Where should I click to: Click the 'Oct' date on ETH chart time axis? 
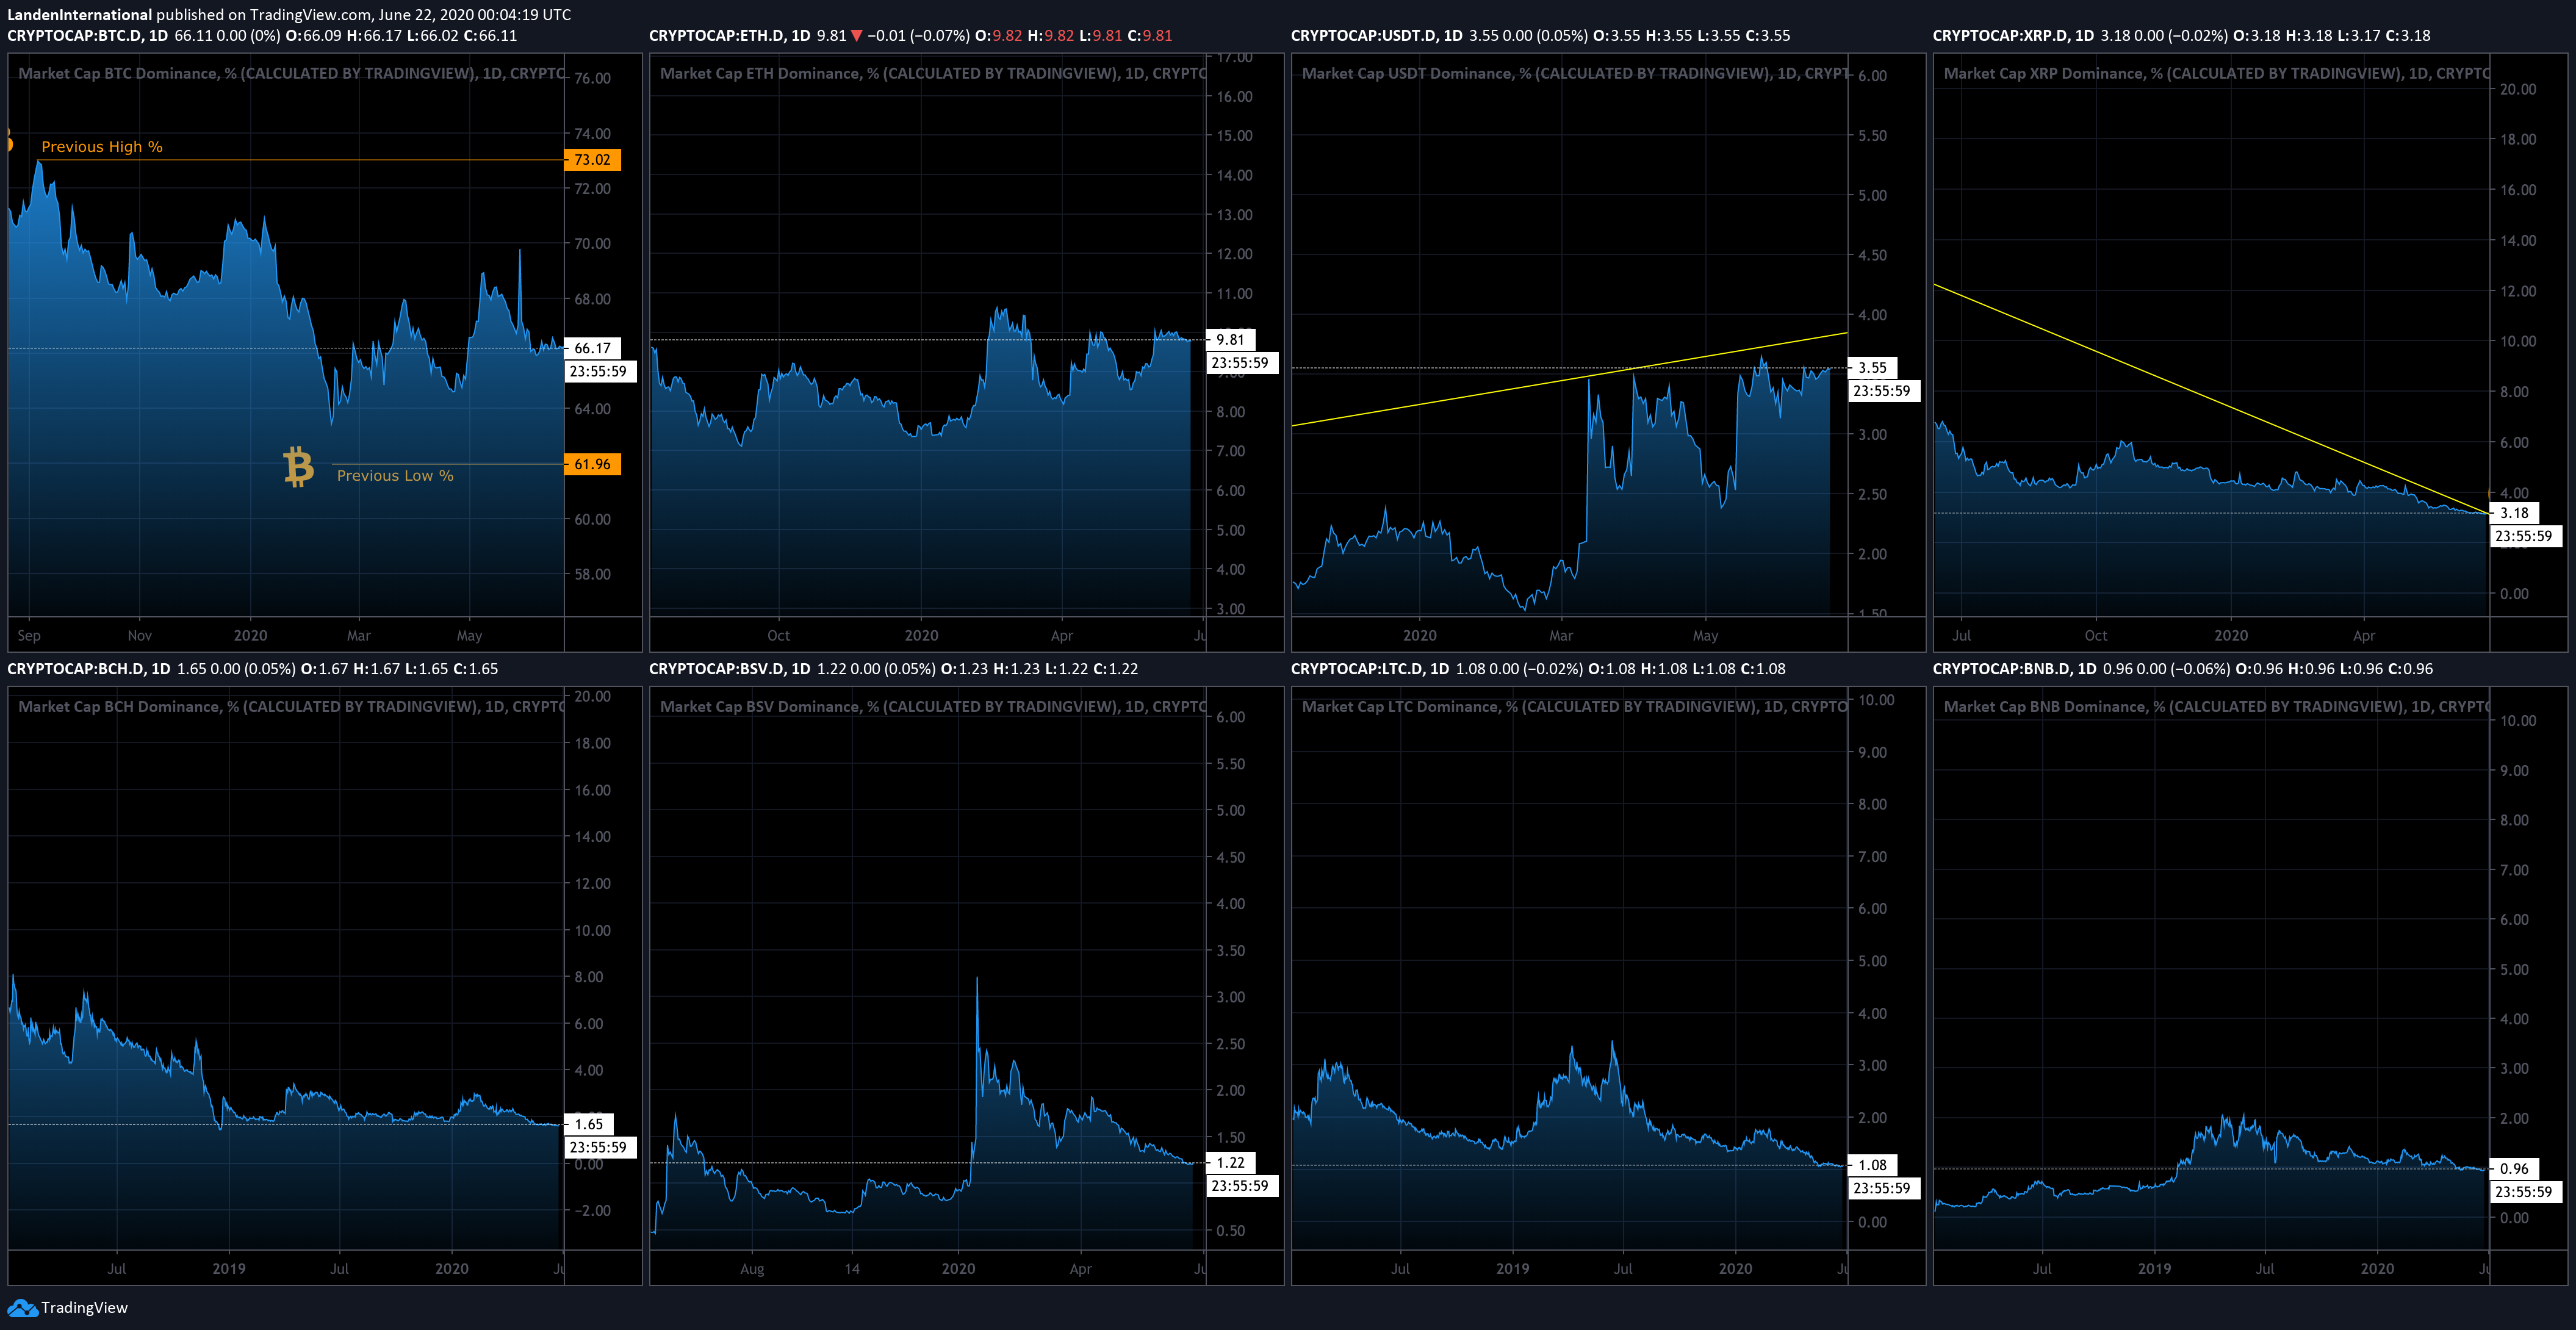(778, 636)
